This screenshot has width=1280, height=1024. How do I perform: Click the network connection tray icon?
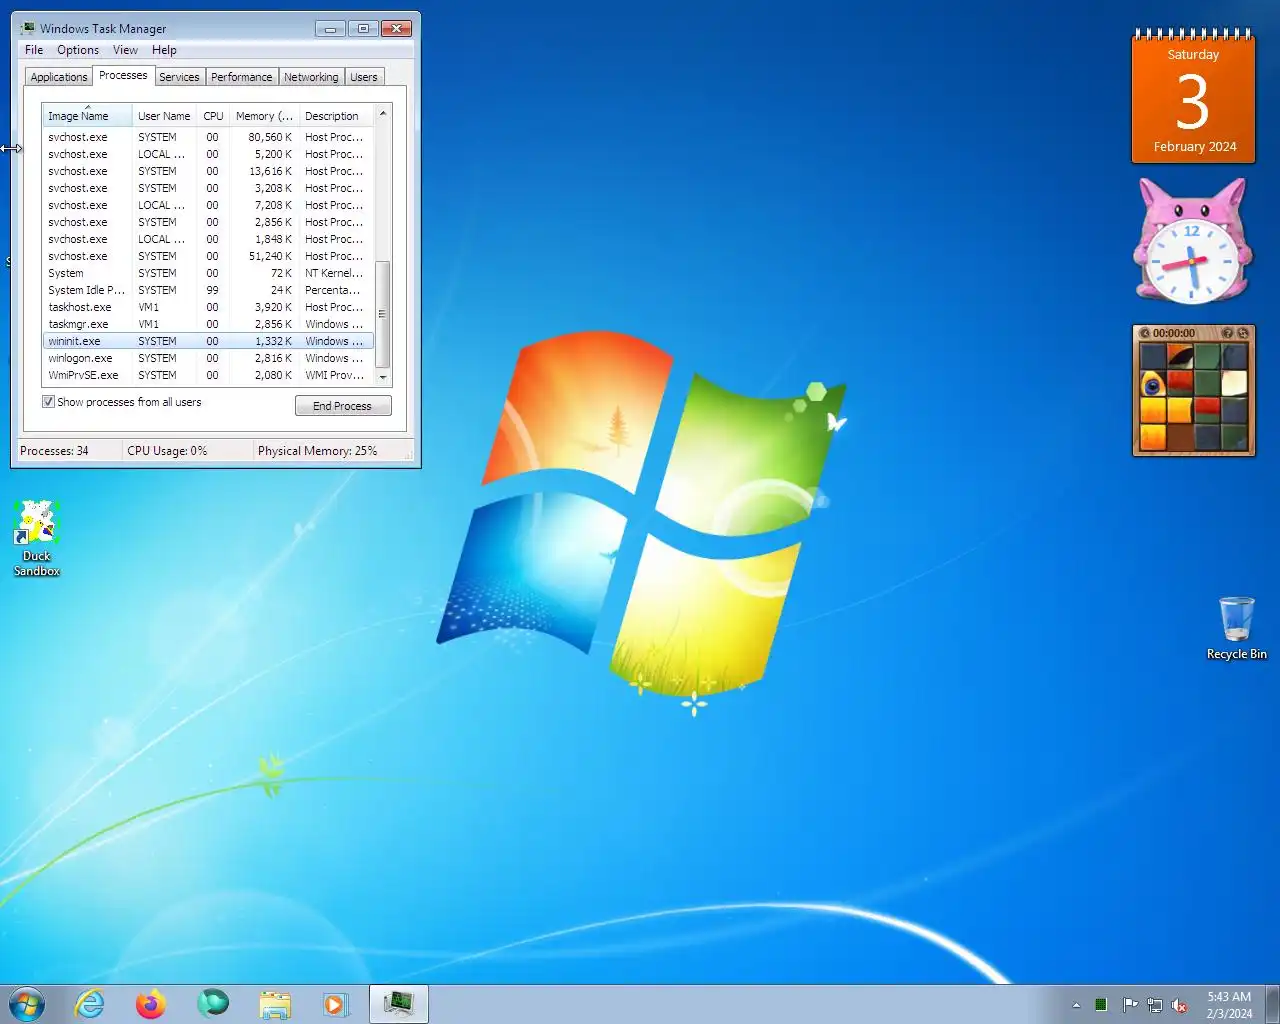click(x=1155, y=1005)
